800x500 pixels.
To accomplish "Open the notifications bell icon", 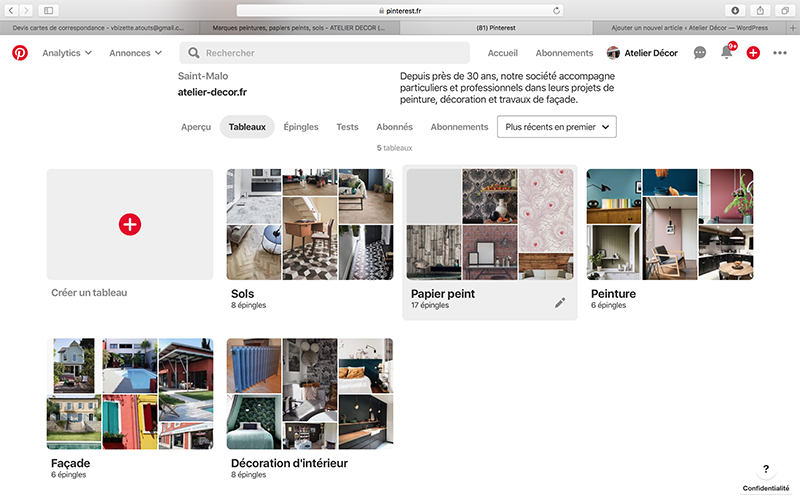I will [x=727, y=53].
